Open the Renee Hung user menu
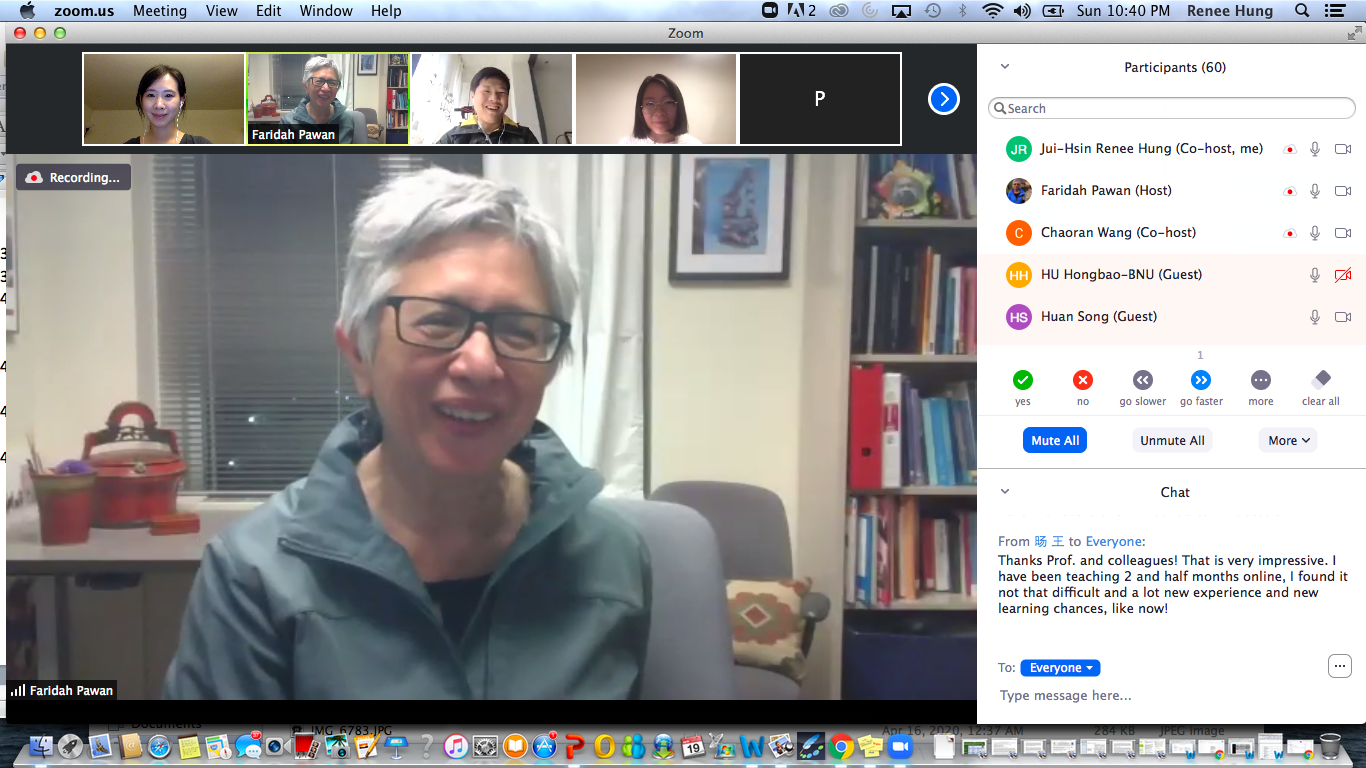The height and width of the screenshot is (768, 1366). [1230, 11]
